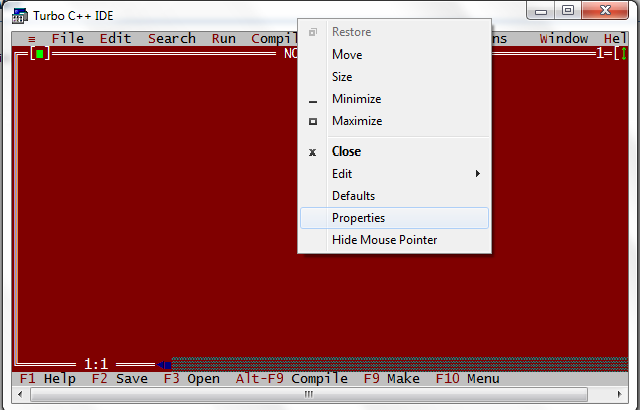This screenshot has width=640, height=410.
Task: Open the Edit menu in the menu bar
Action: coord(115,38)
